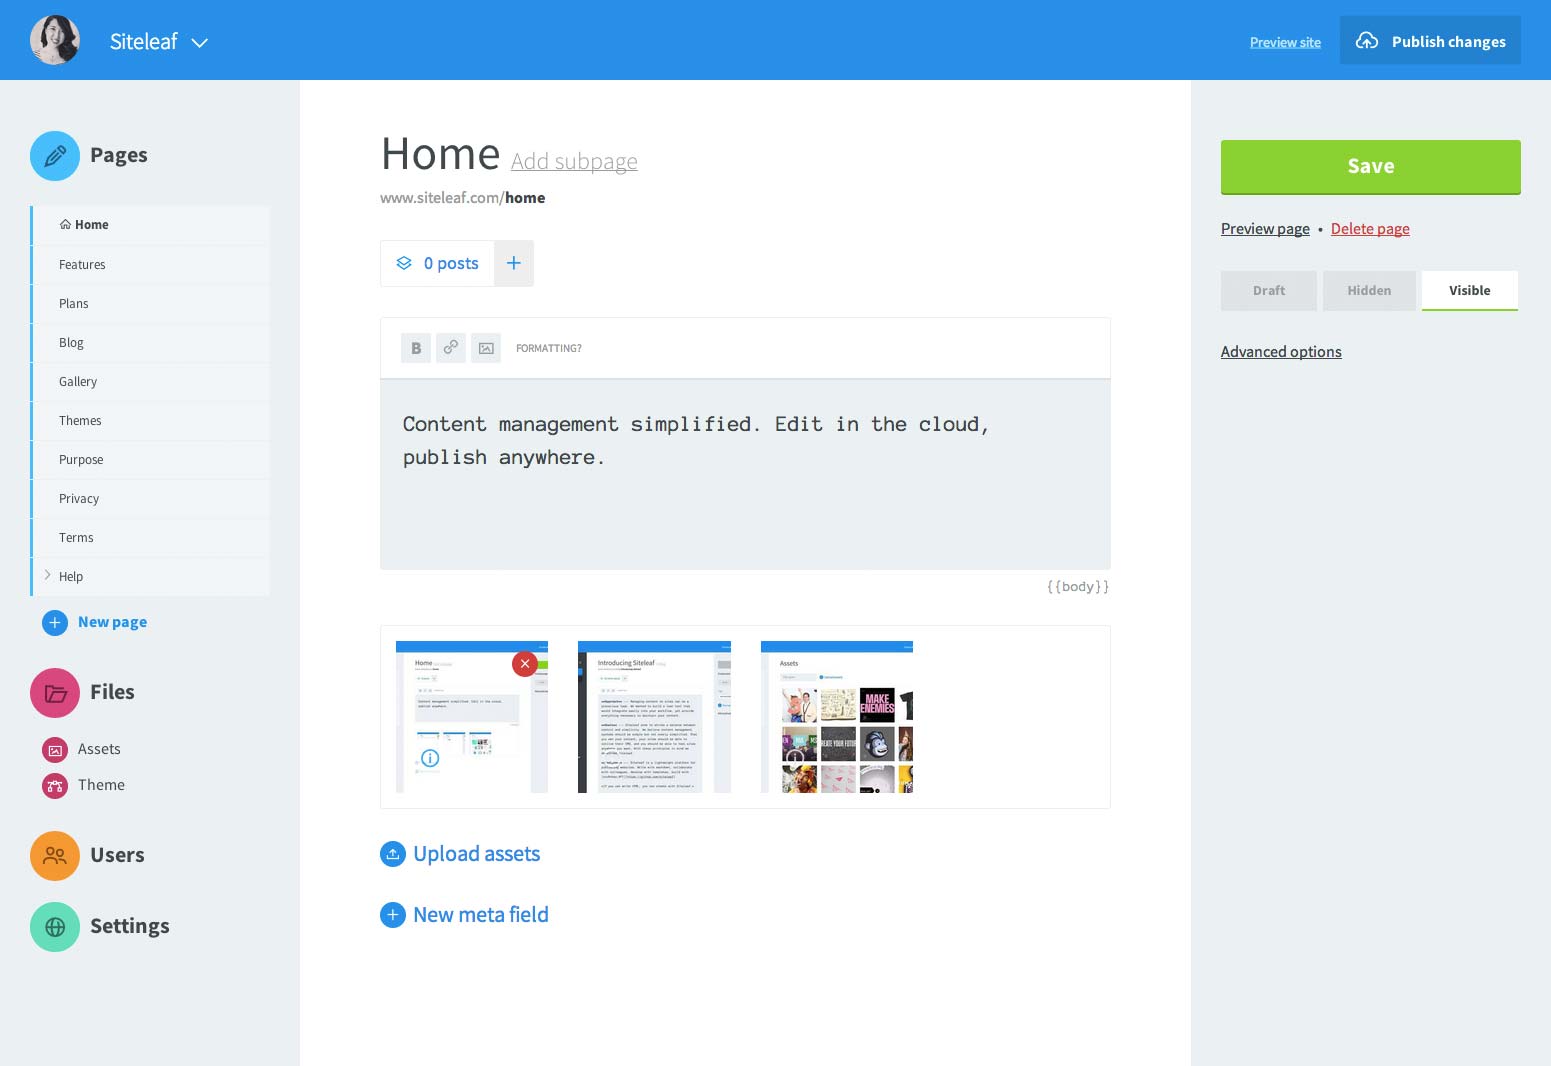The image size is (1551, 1066).
Task: Open the 0 posts button
Action: coord(437,263)
